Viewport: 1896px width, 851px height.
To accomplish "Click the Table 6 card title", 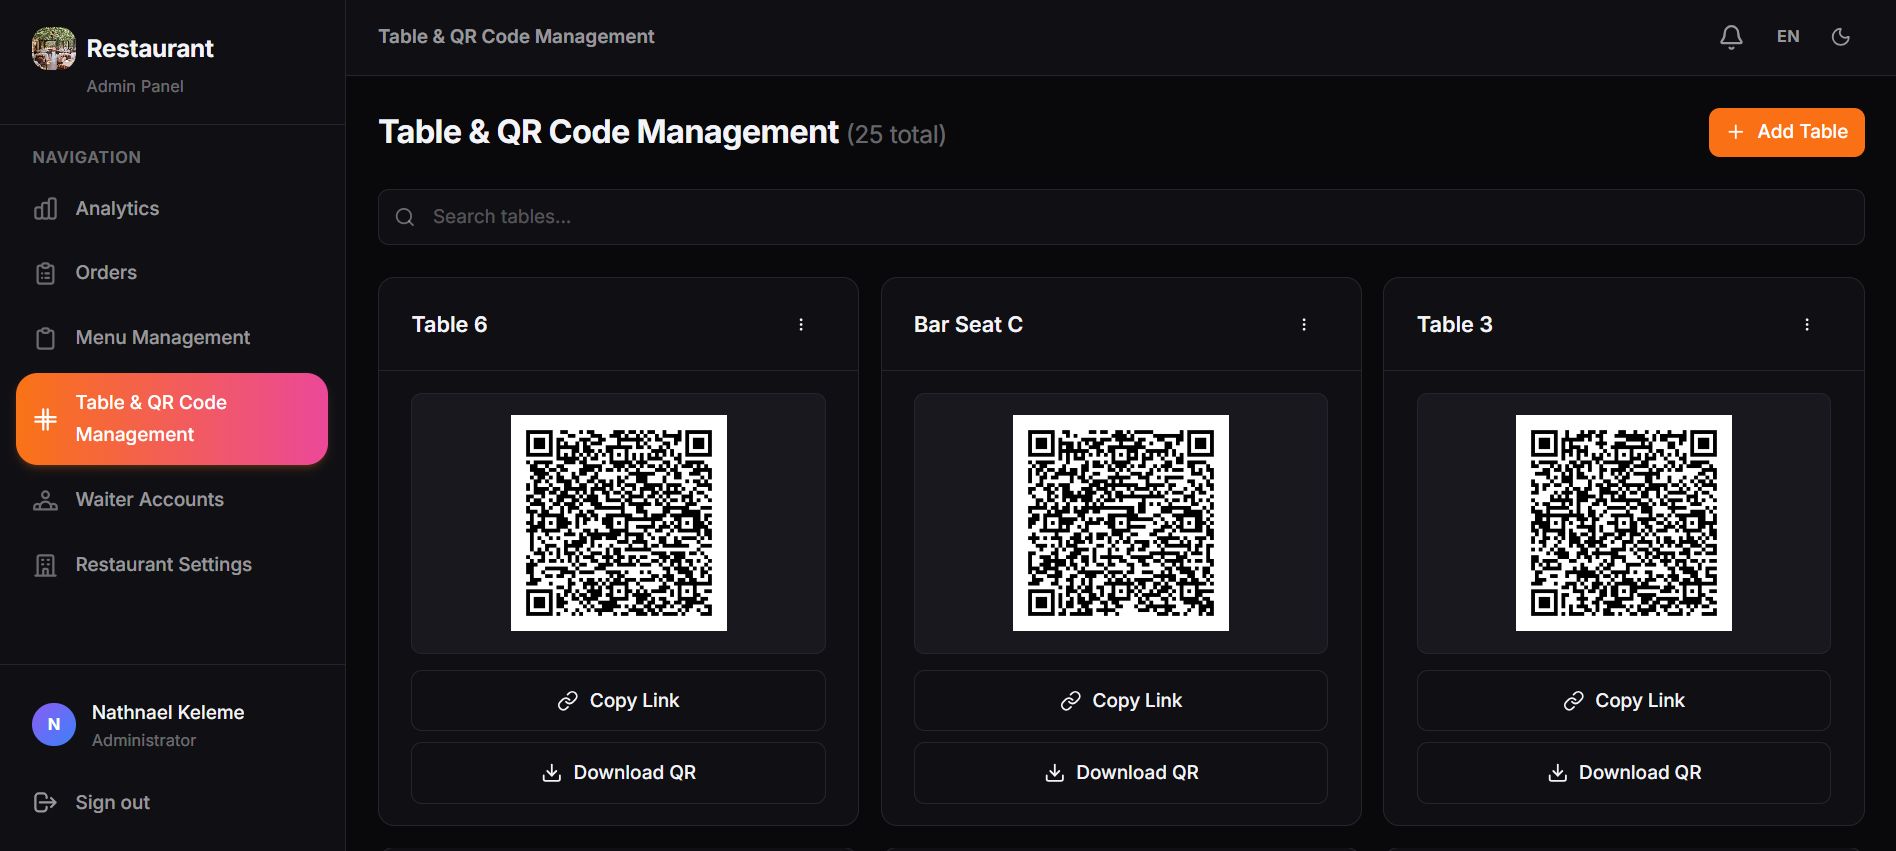I will click(449, 324).
